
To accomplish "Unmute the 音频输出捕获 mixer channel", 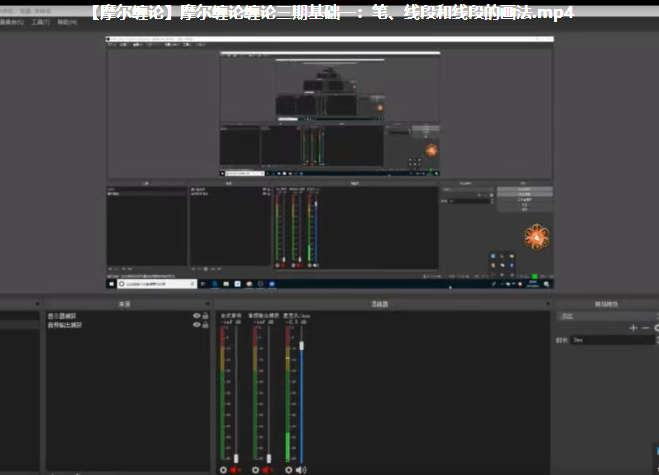I will coord(267,470).
